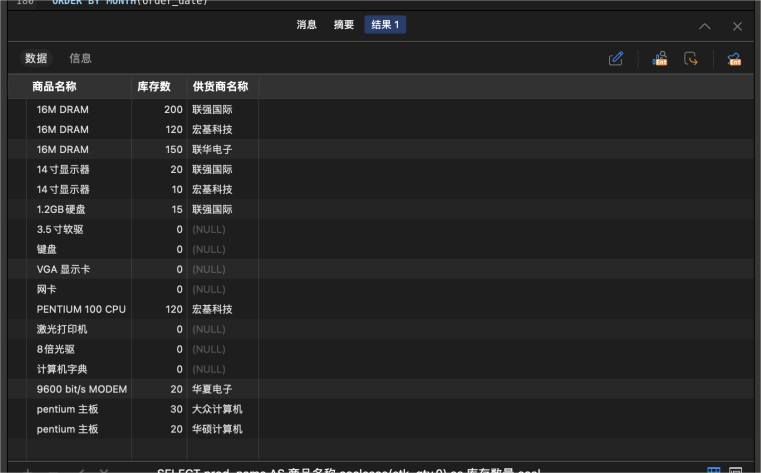The width and height of the screenshot is (761, 473).
Task: Click the document with orange arrow icon
Action: click(x=690, y=59)
